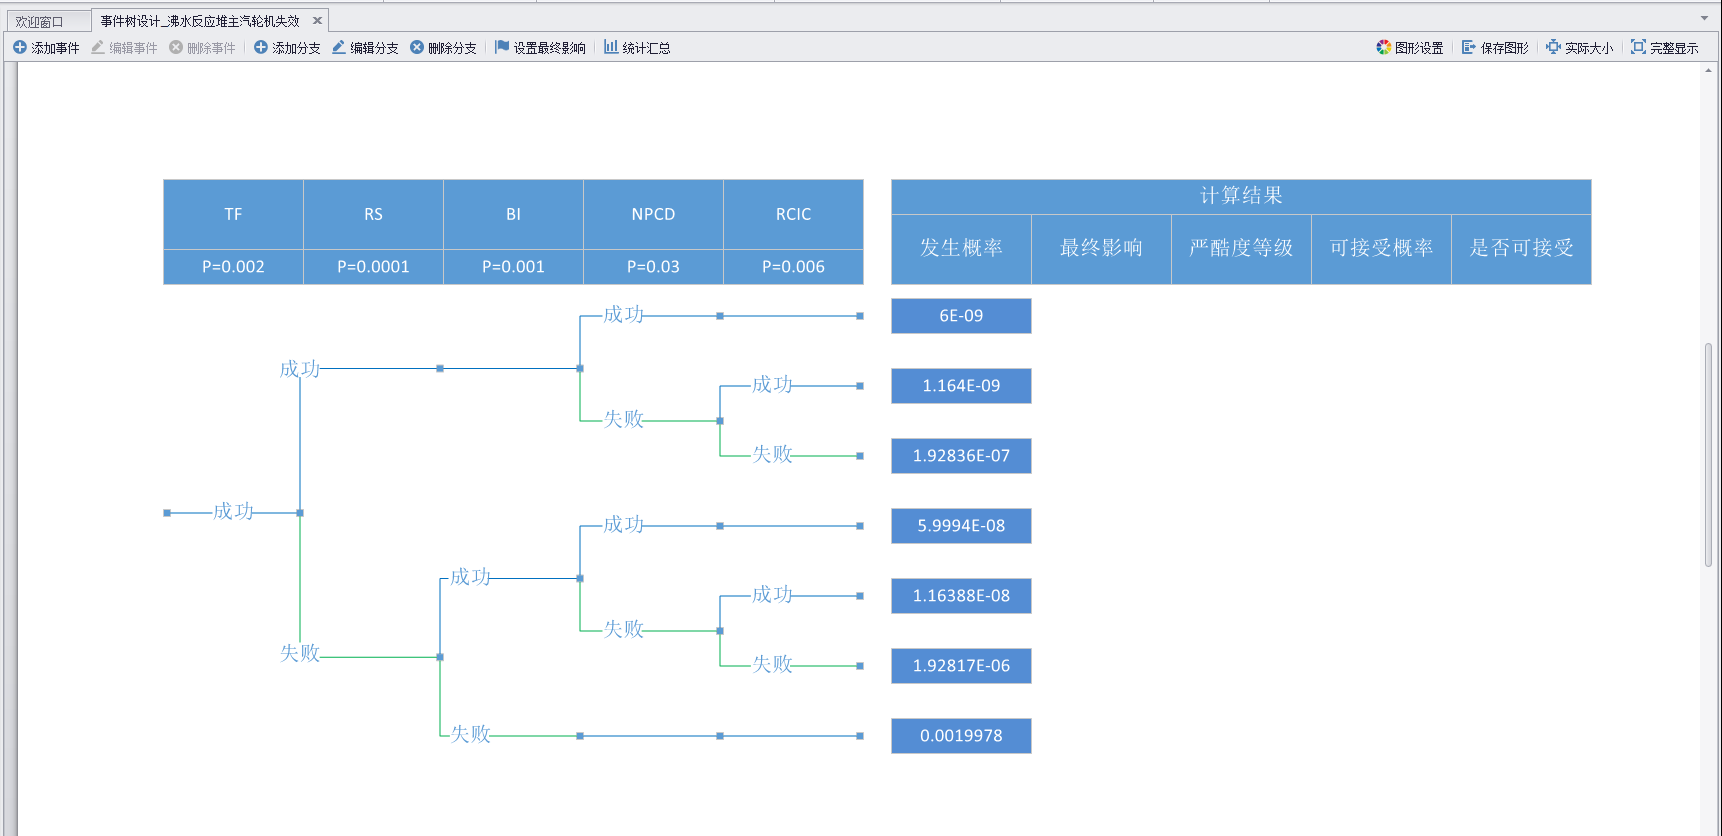Click the 发生概率 column header

pos(961,249)
